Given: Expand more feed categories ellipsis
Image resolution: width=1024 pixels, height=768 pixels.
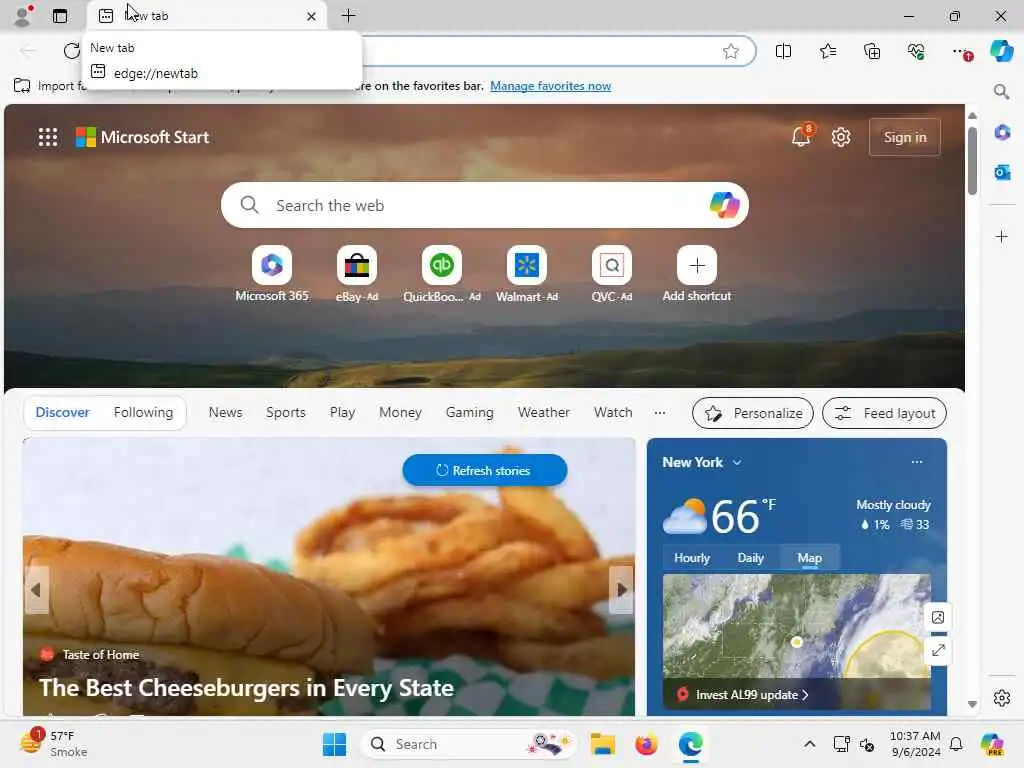Looking at the screenshot, I should pos(660,413).
